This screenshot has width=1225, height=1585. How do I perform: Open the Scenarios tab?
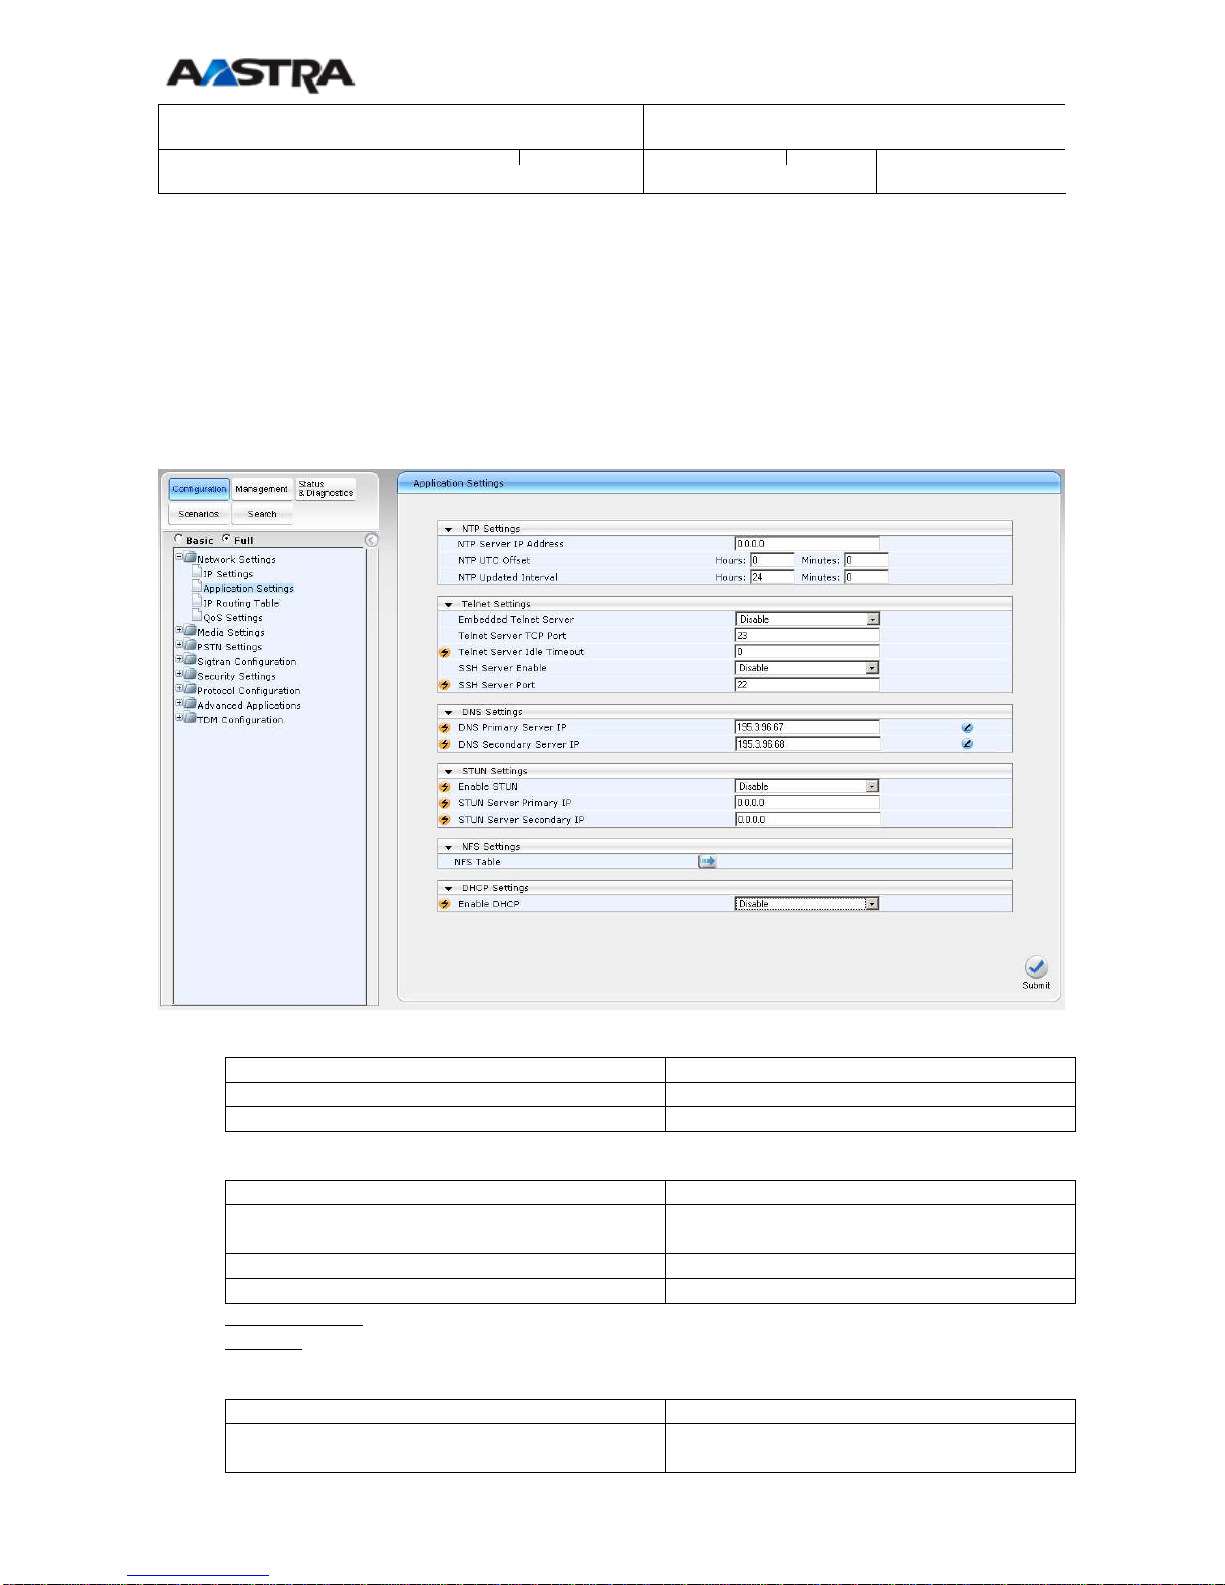199,514
